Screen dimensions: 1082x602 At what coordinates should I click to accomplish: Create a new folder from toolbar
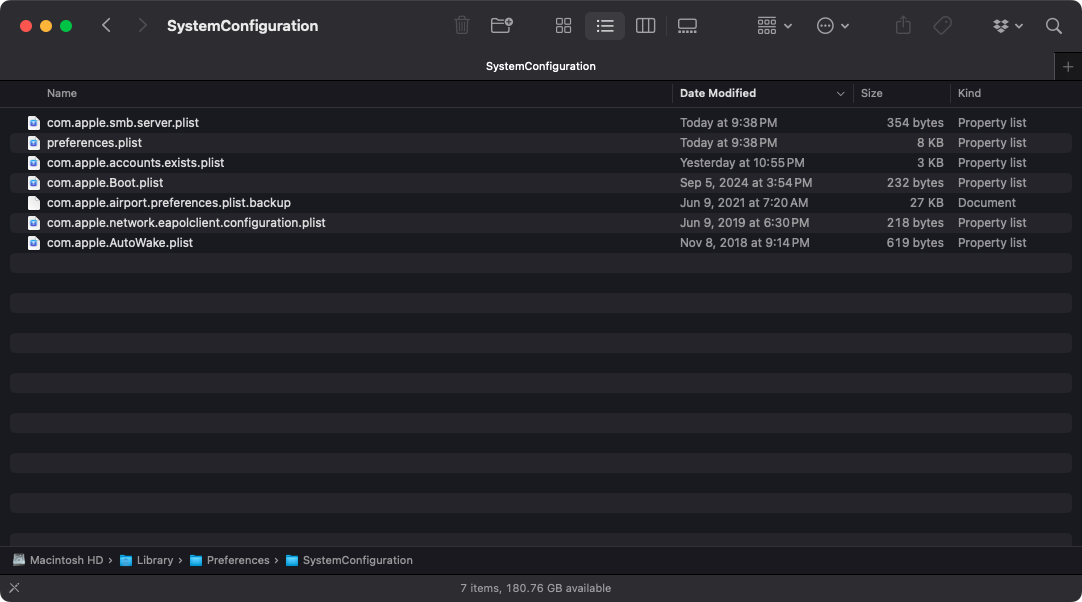[502, 26]
